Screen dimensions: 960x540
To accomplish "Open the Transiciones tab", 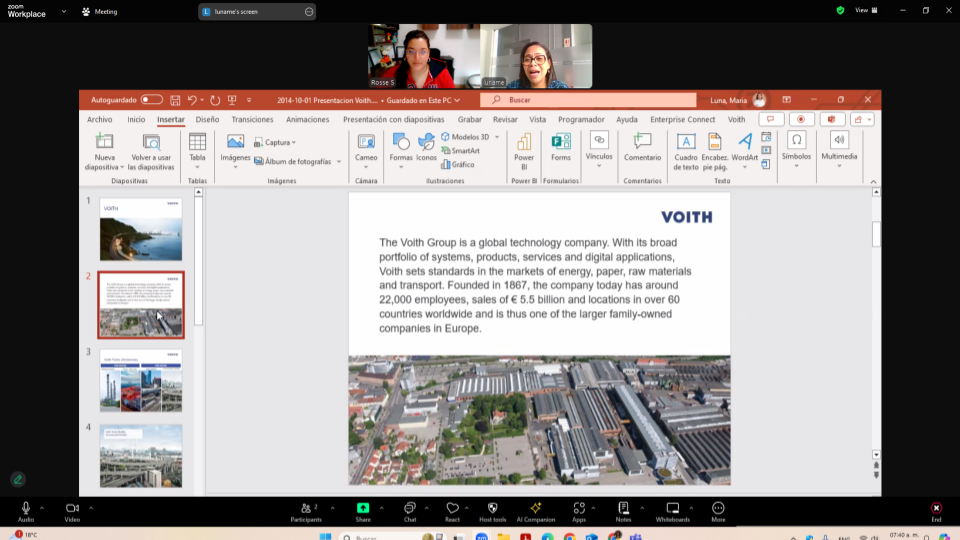I will coord(252,119).
